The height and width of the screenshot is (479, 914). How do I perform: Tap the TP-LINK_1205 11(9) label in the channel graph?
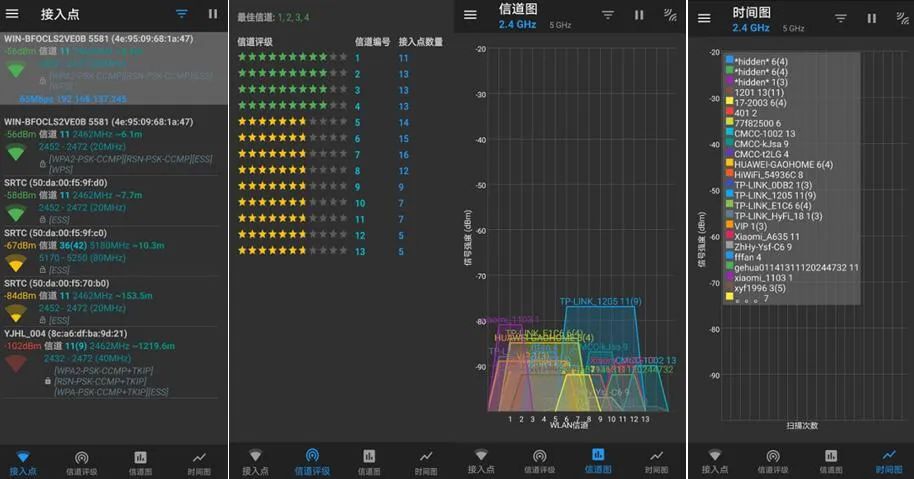[x=600, y=301]
